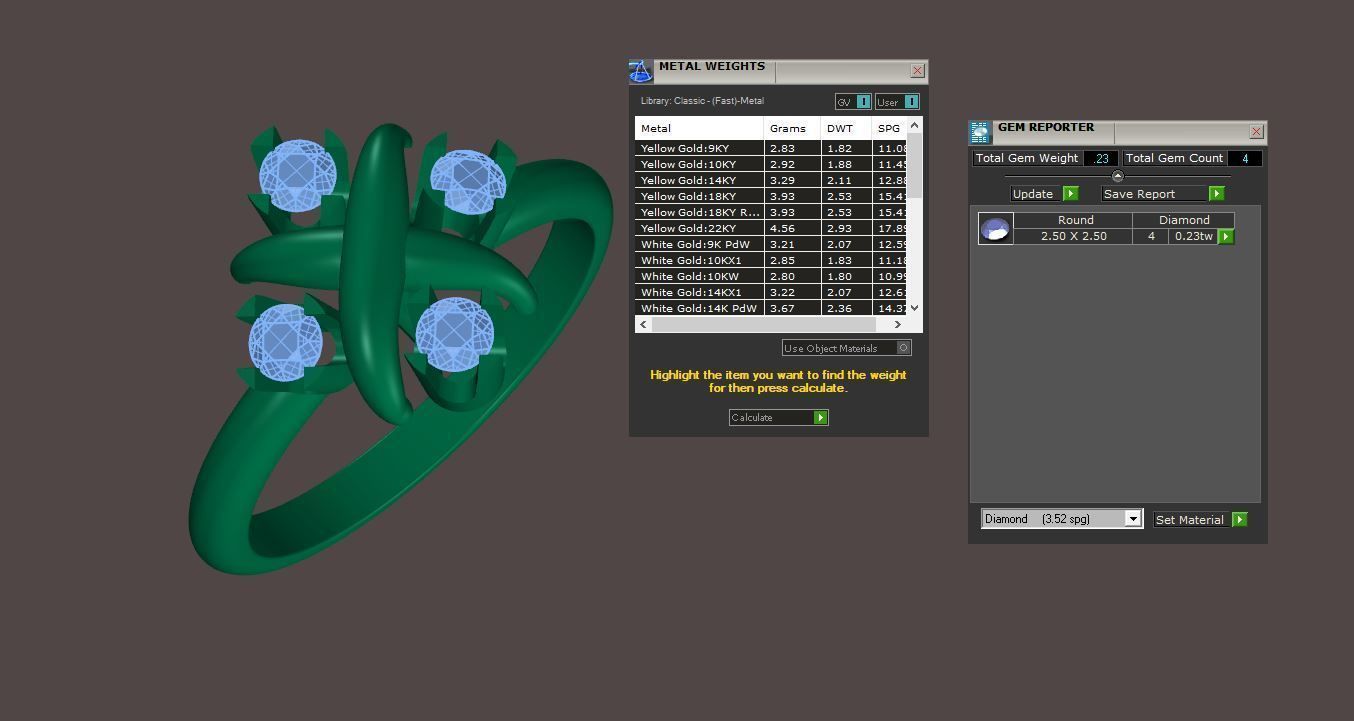Click green arrow next to Update
The width and height of the screenshot is (1354, 721).
pyautogui.click(x=1070, y=194)
